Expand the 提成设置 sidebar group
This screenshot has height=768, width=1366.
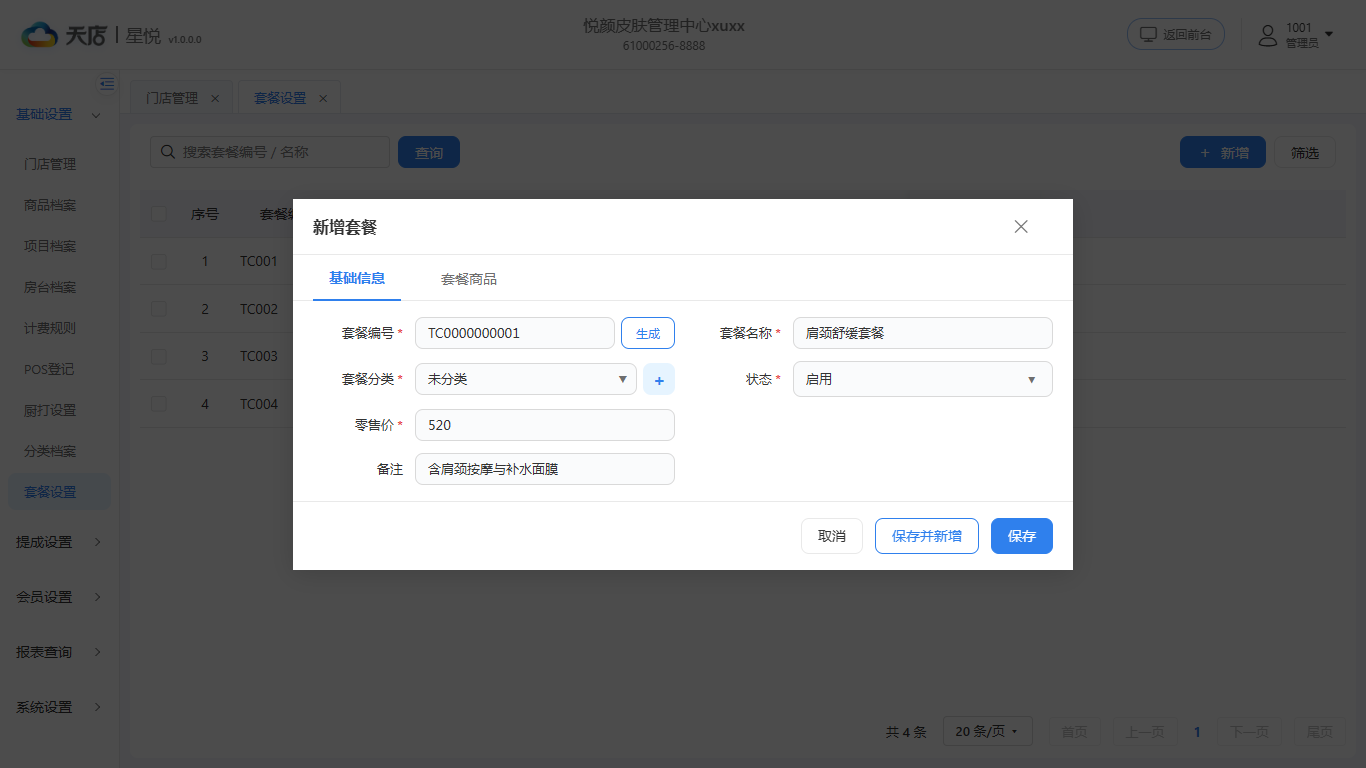[58, 542]
